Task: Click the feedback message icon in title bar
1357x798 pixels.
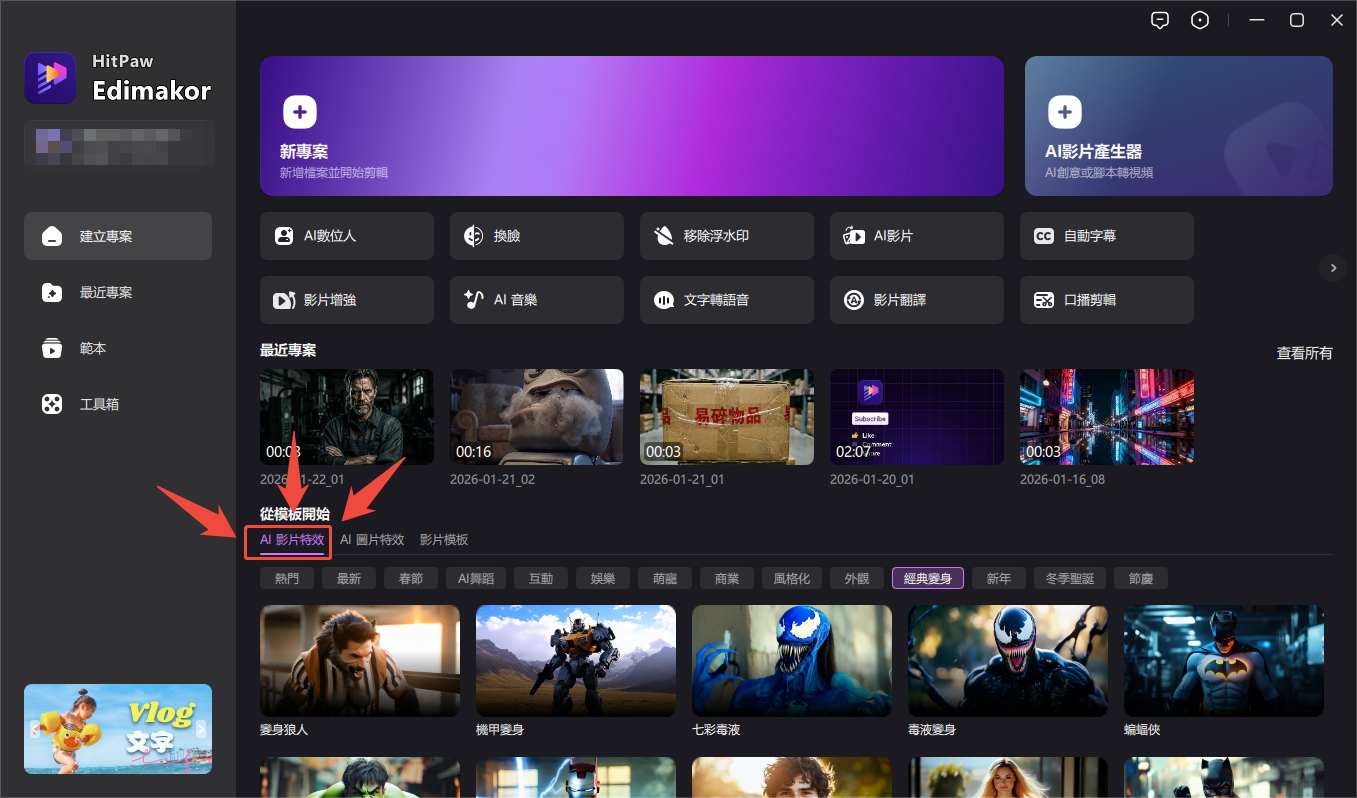Action: [1160, 21]
